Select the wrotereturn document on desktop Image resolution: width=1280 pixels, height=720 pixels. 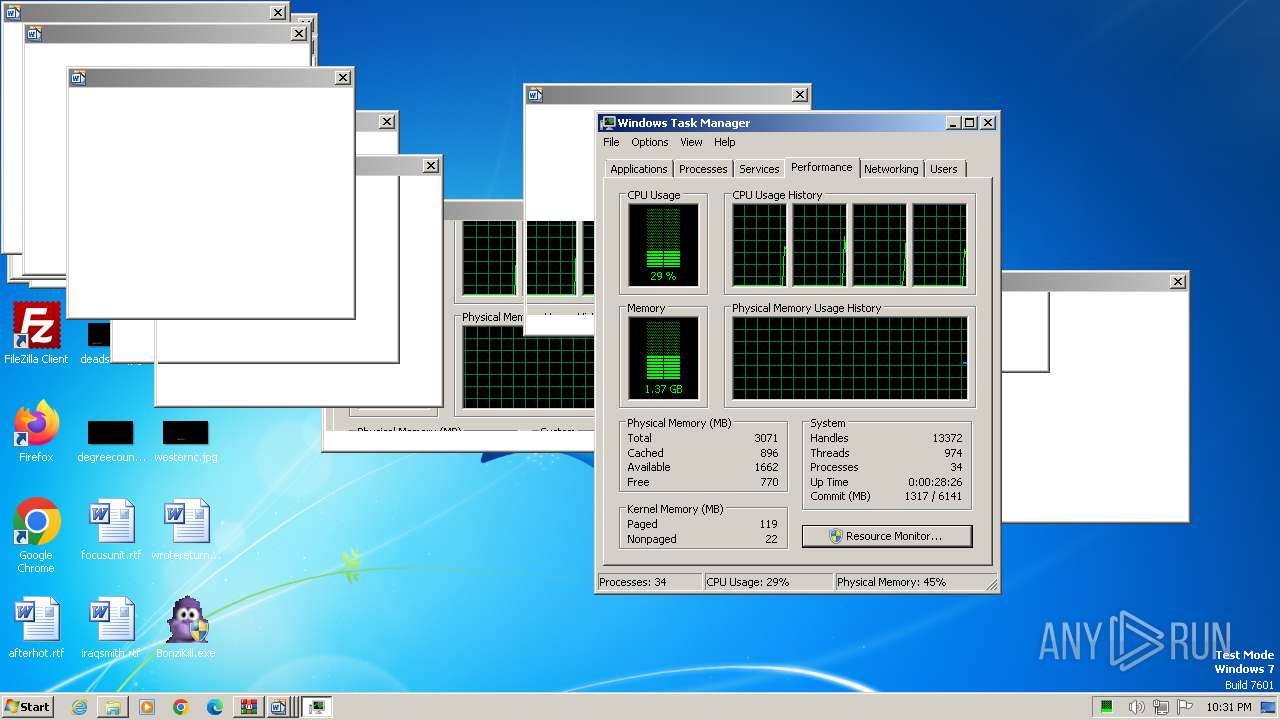click(x=186, y=530)
